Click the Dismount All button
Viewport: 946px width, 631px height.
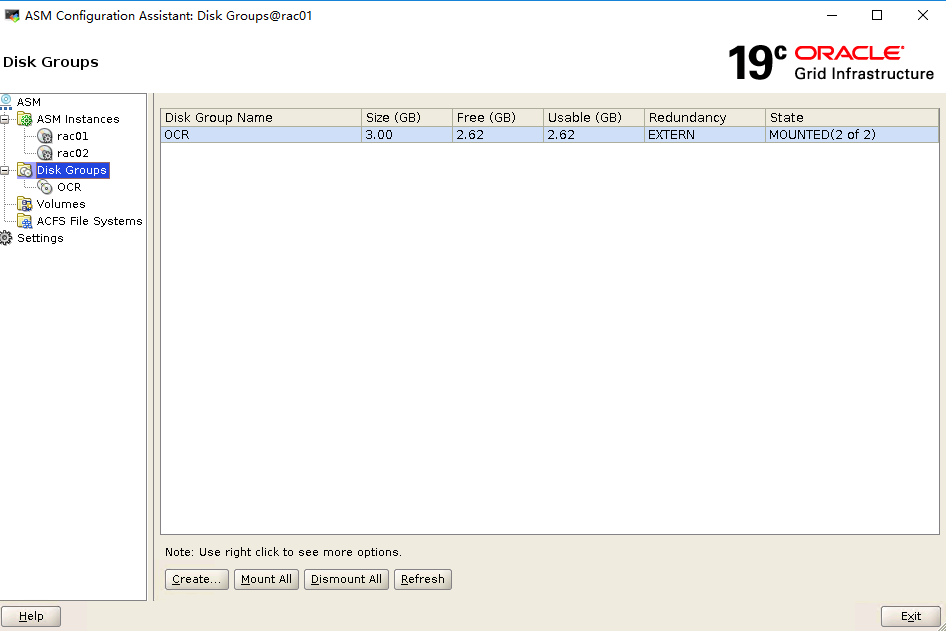346,579
